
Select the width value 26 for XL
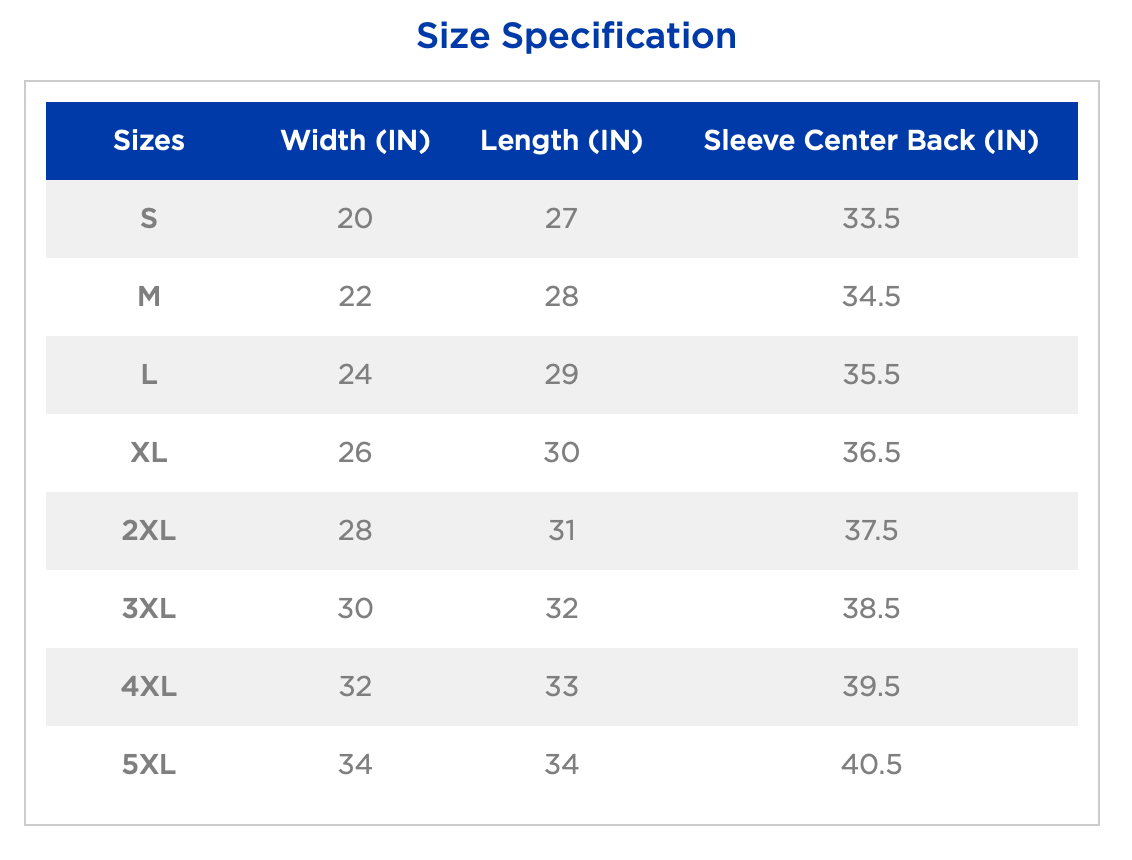click(355, 452)
